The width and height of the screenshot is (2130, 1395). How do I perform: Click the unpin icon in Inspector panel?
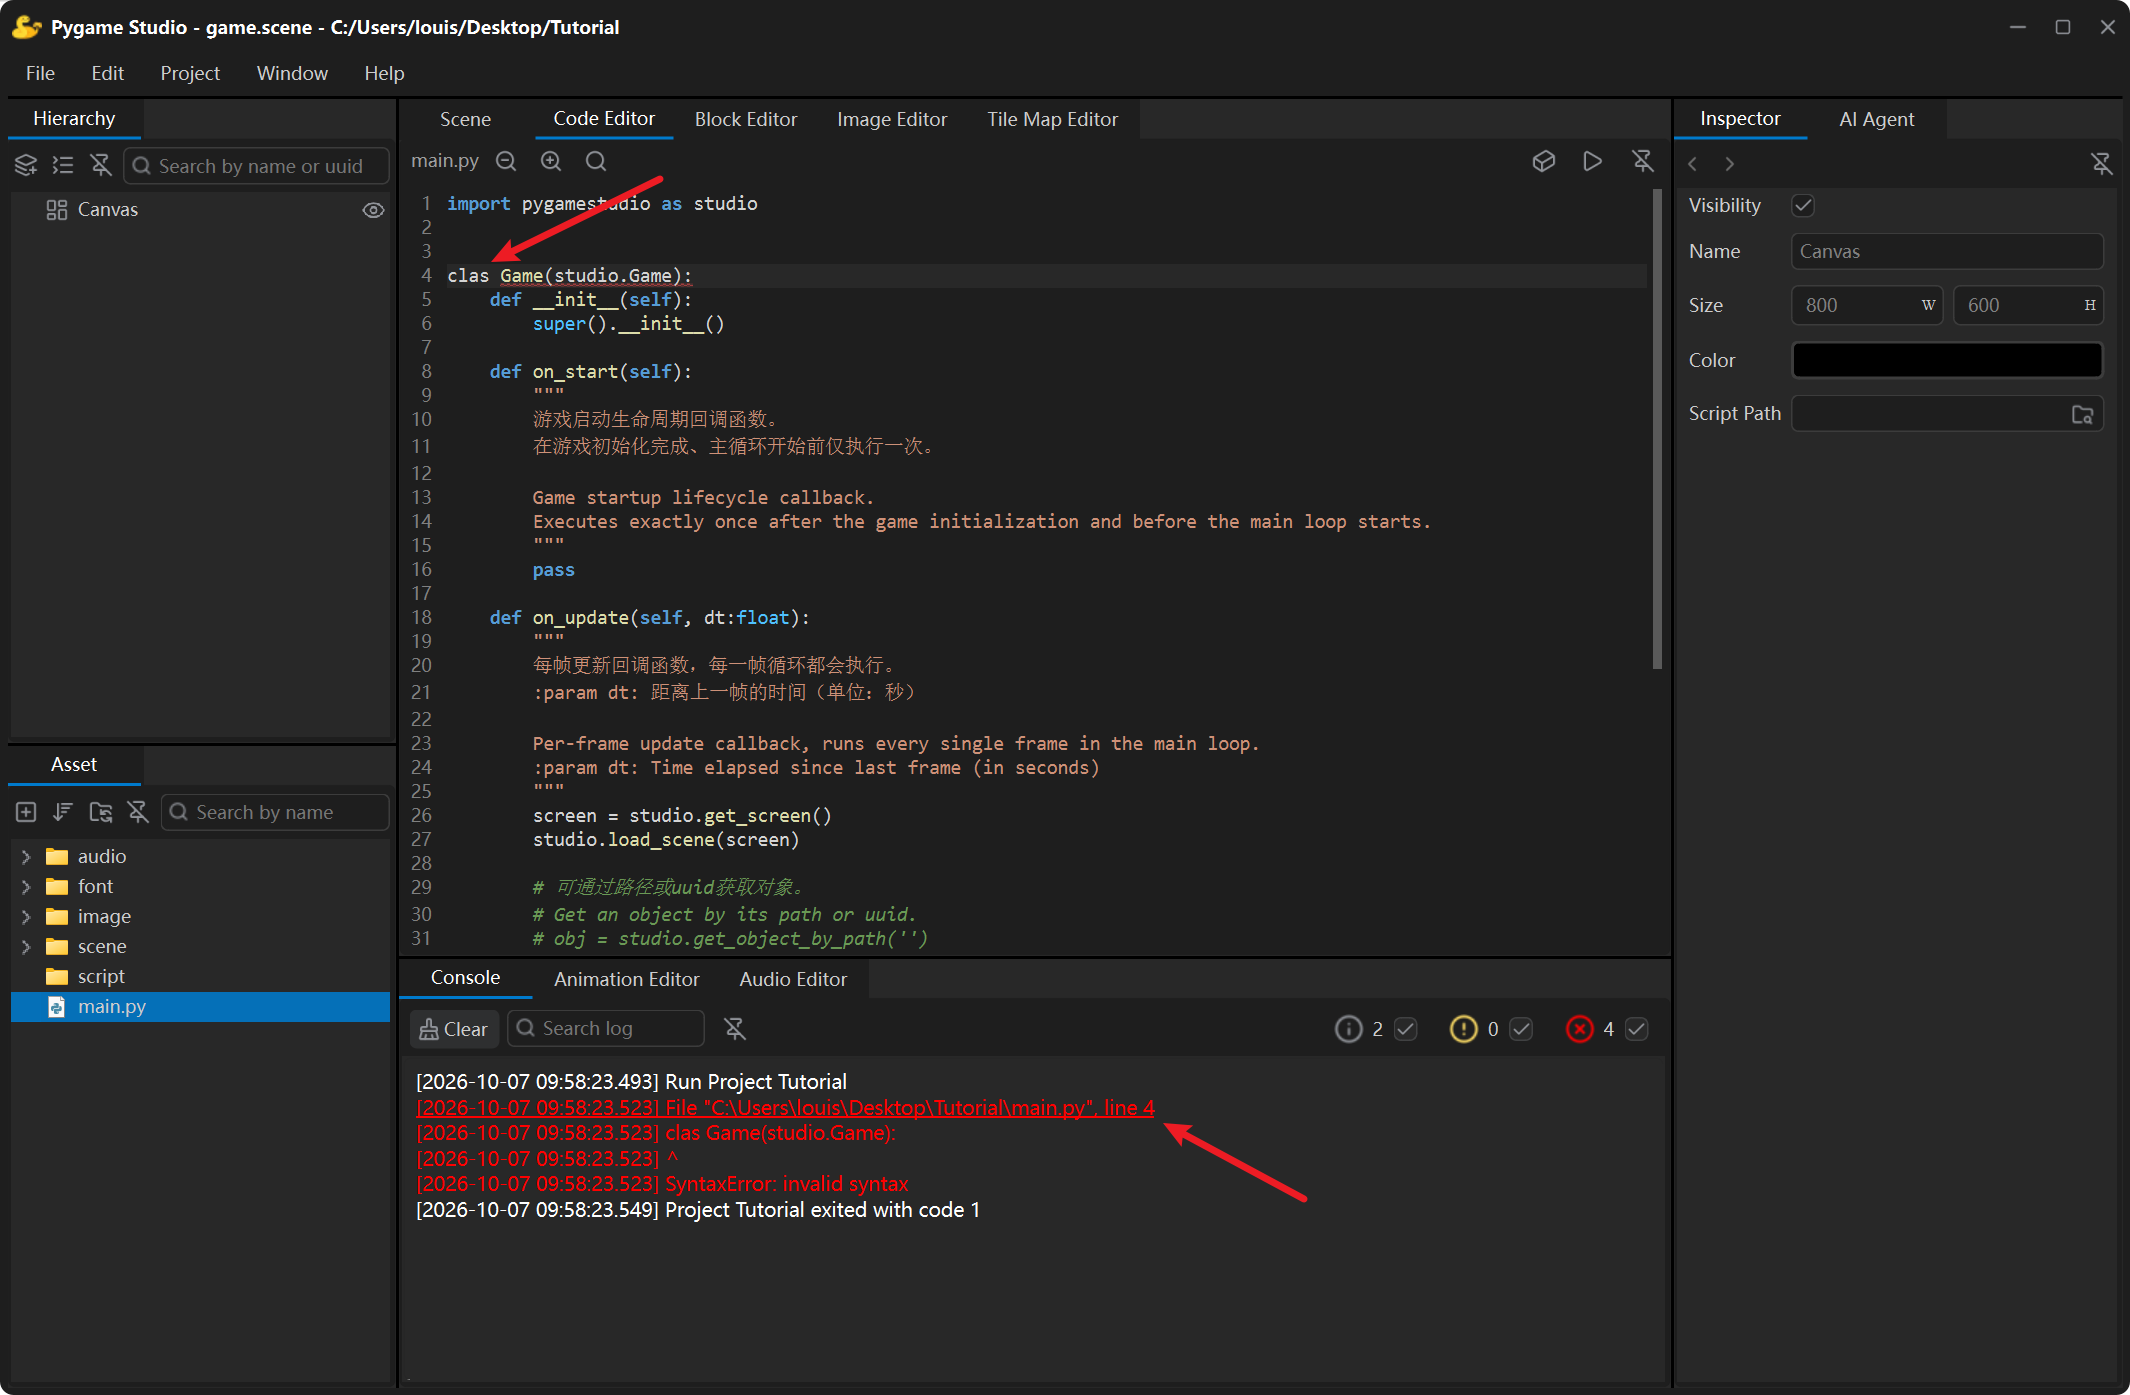pyautogui.click(x=2102, y=164)
